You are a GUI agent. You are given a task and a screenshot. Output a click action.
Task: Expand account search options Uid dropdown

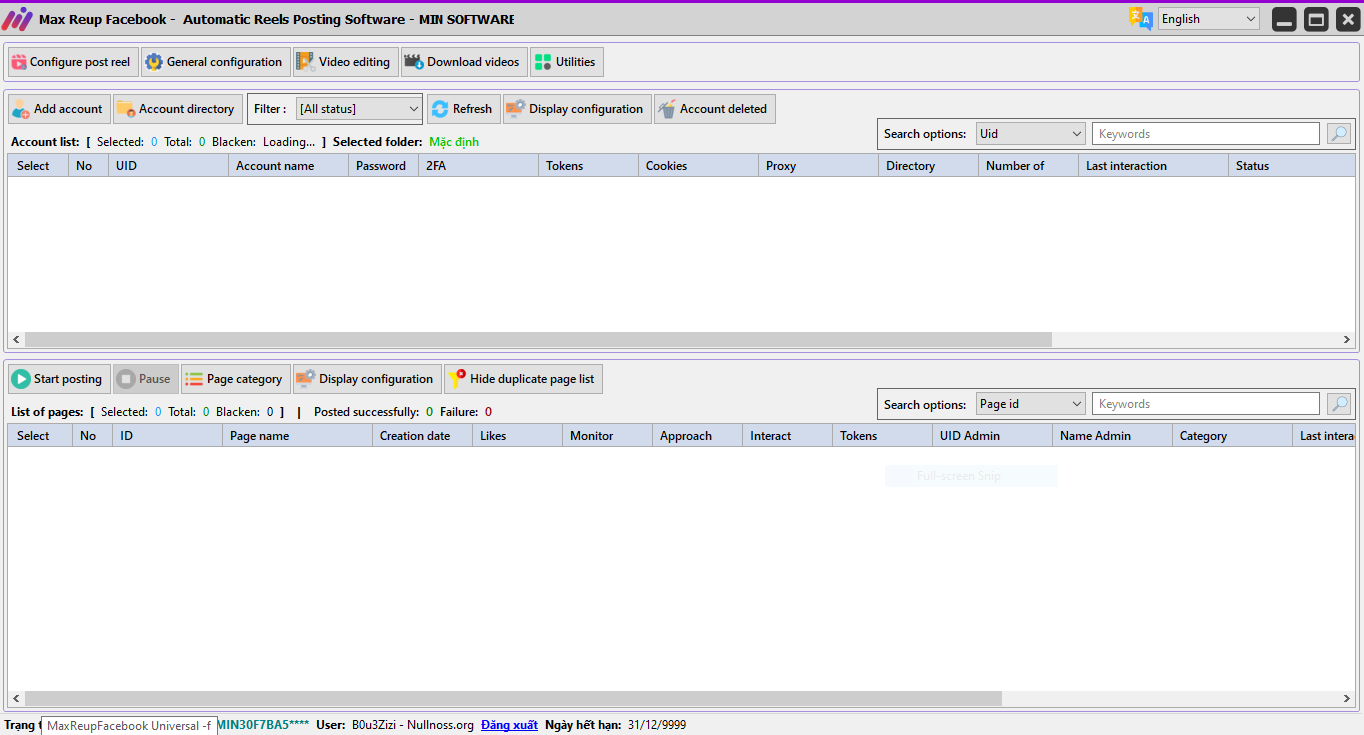coord(1031,134)
